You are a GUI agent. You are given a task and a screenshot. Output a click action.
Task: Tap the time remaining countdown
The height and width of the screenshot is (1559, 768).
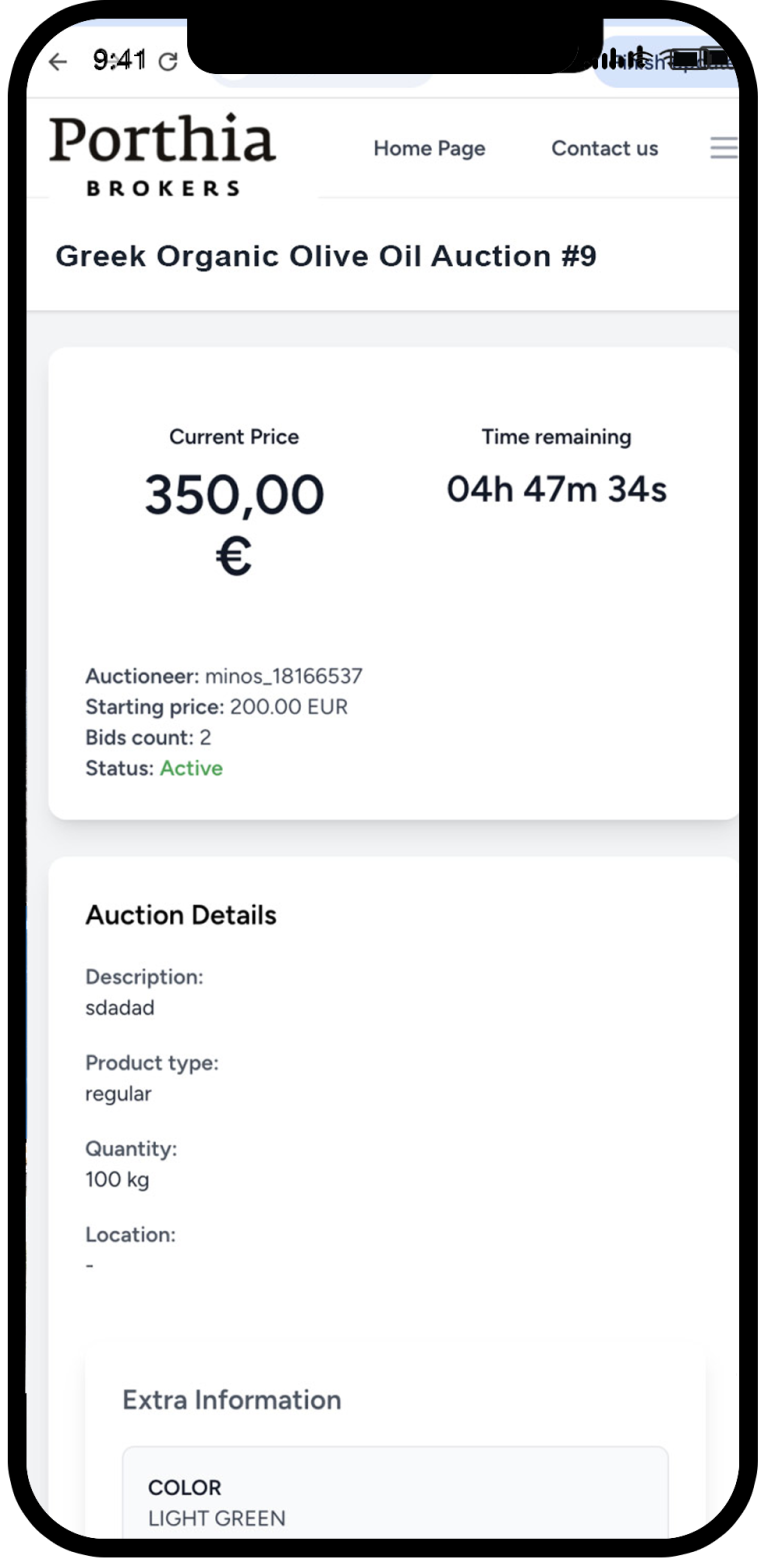click(556, 489)
